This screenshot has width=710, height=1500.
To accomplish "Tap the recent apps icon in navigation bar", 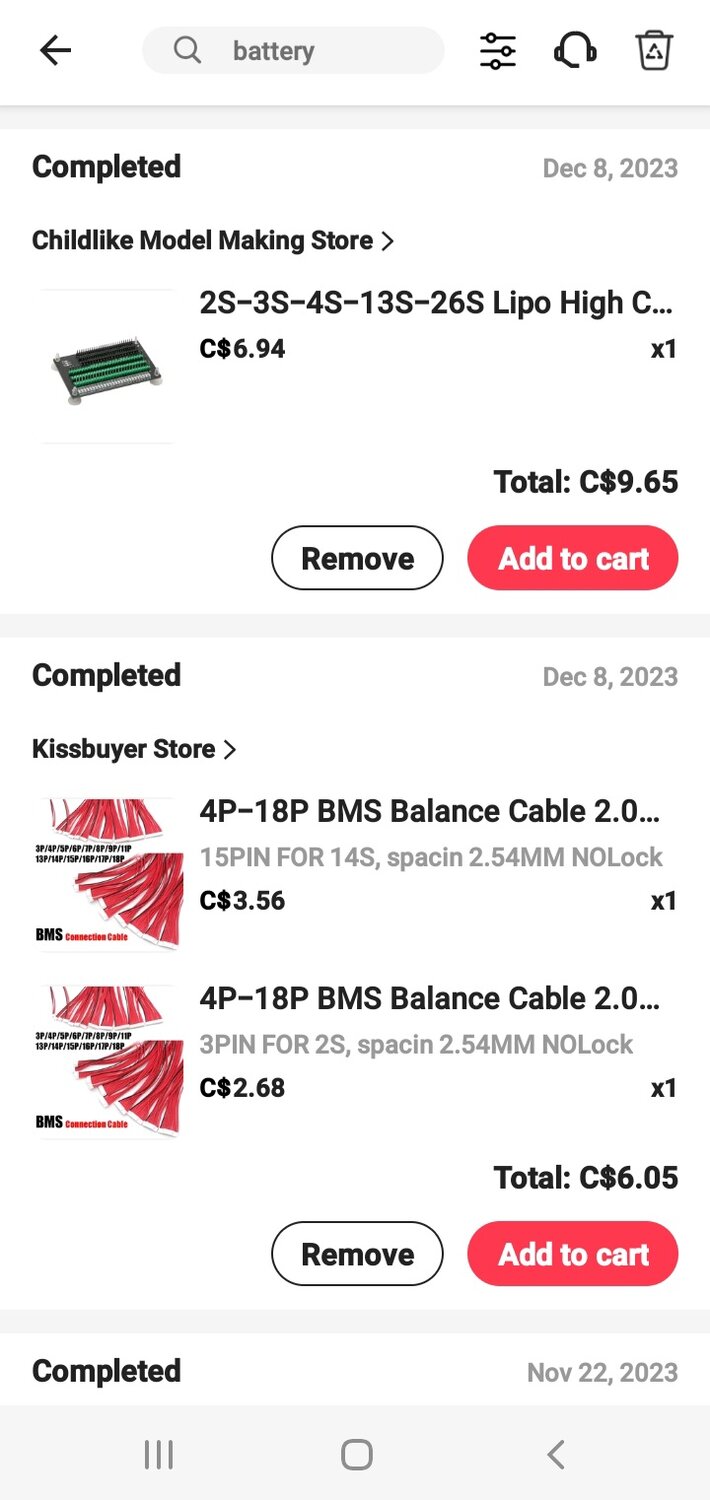I will [158, 1455].
